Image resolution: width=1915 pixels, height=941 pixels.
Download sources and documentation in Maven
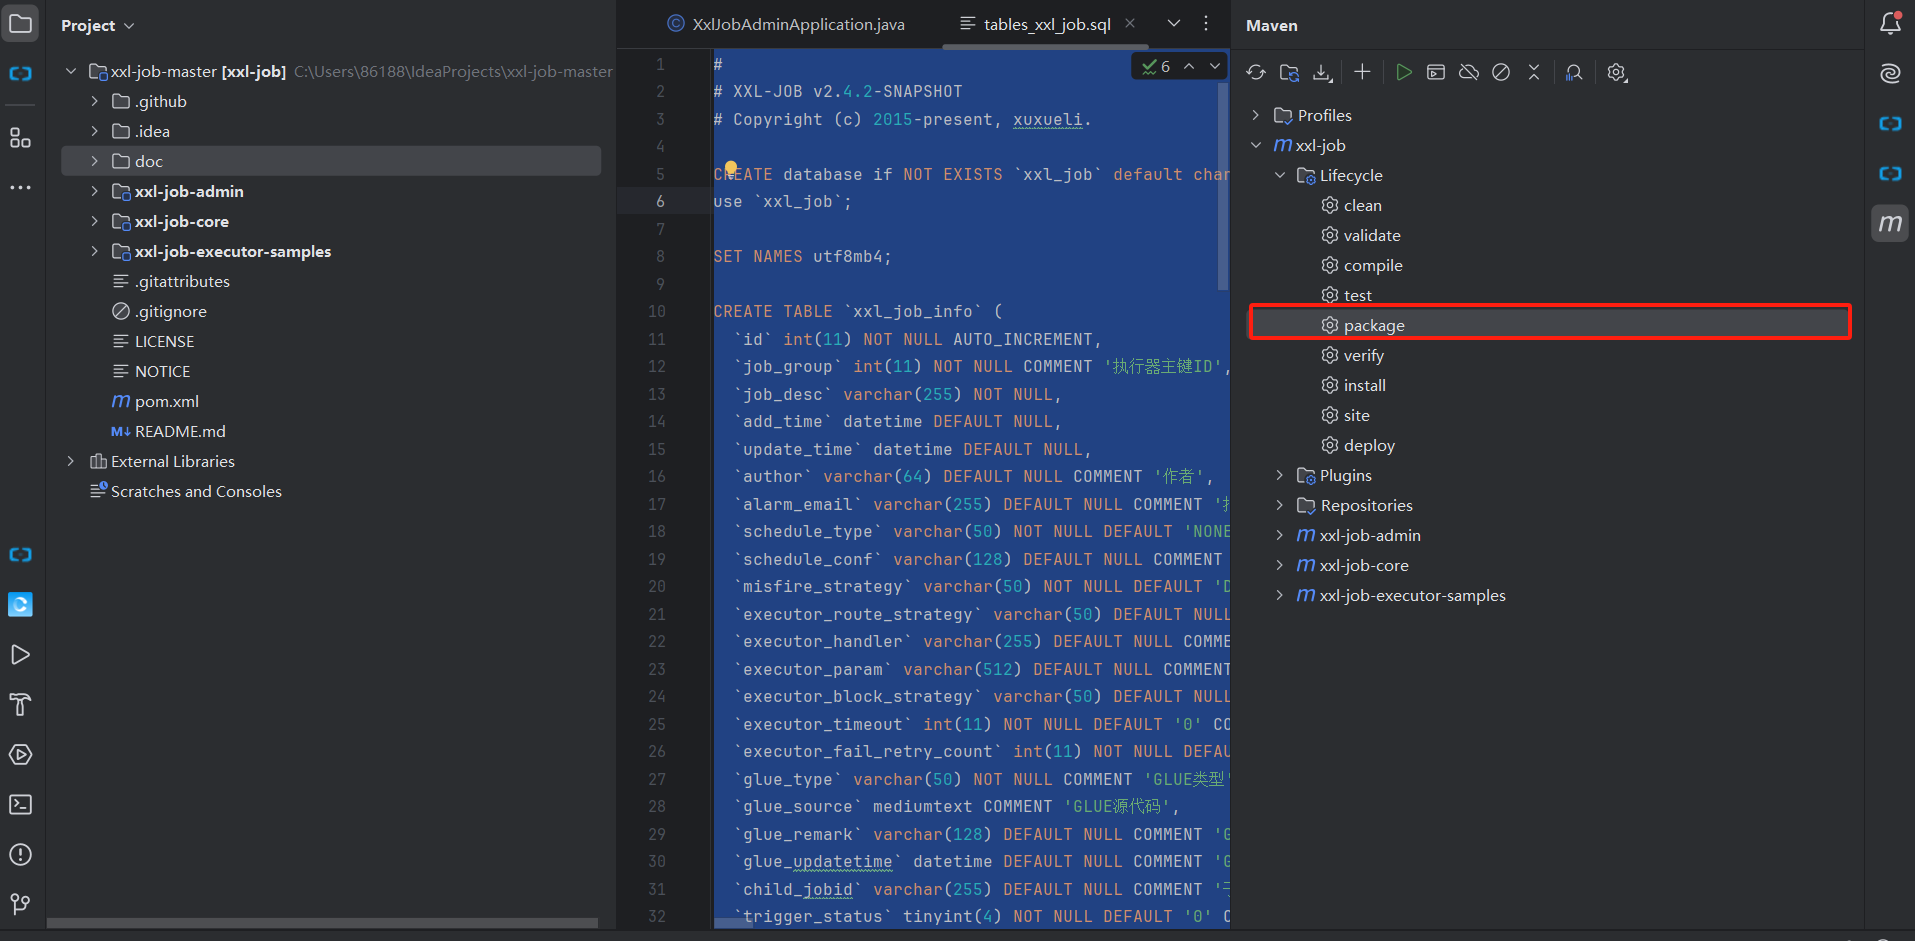point(1322,72)
